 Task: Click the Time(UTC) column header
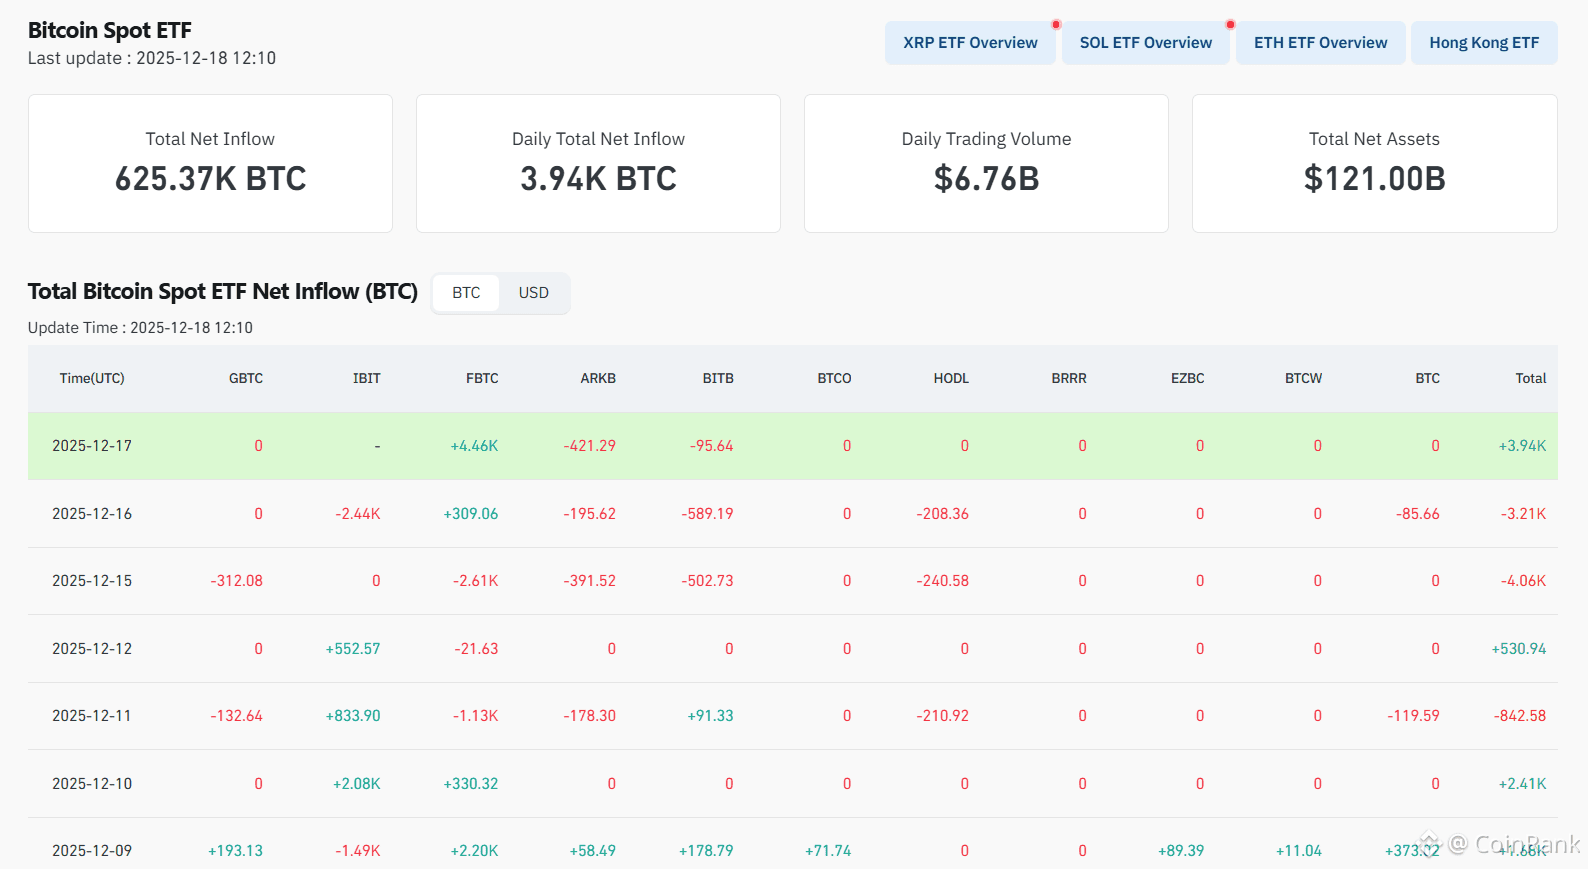coord(92,378)
